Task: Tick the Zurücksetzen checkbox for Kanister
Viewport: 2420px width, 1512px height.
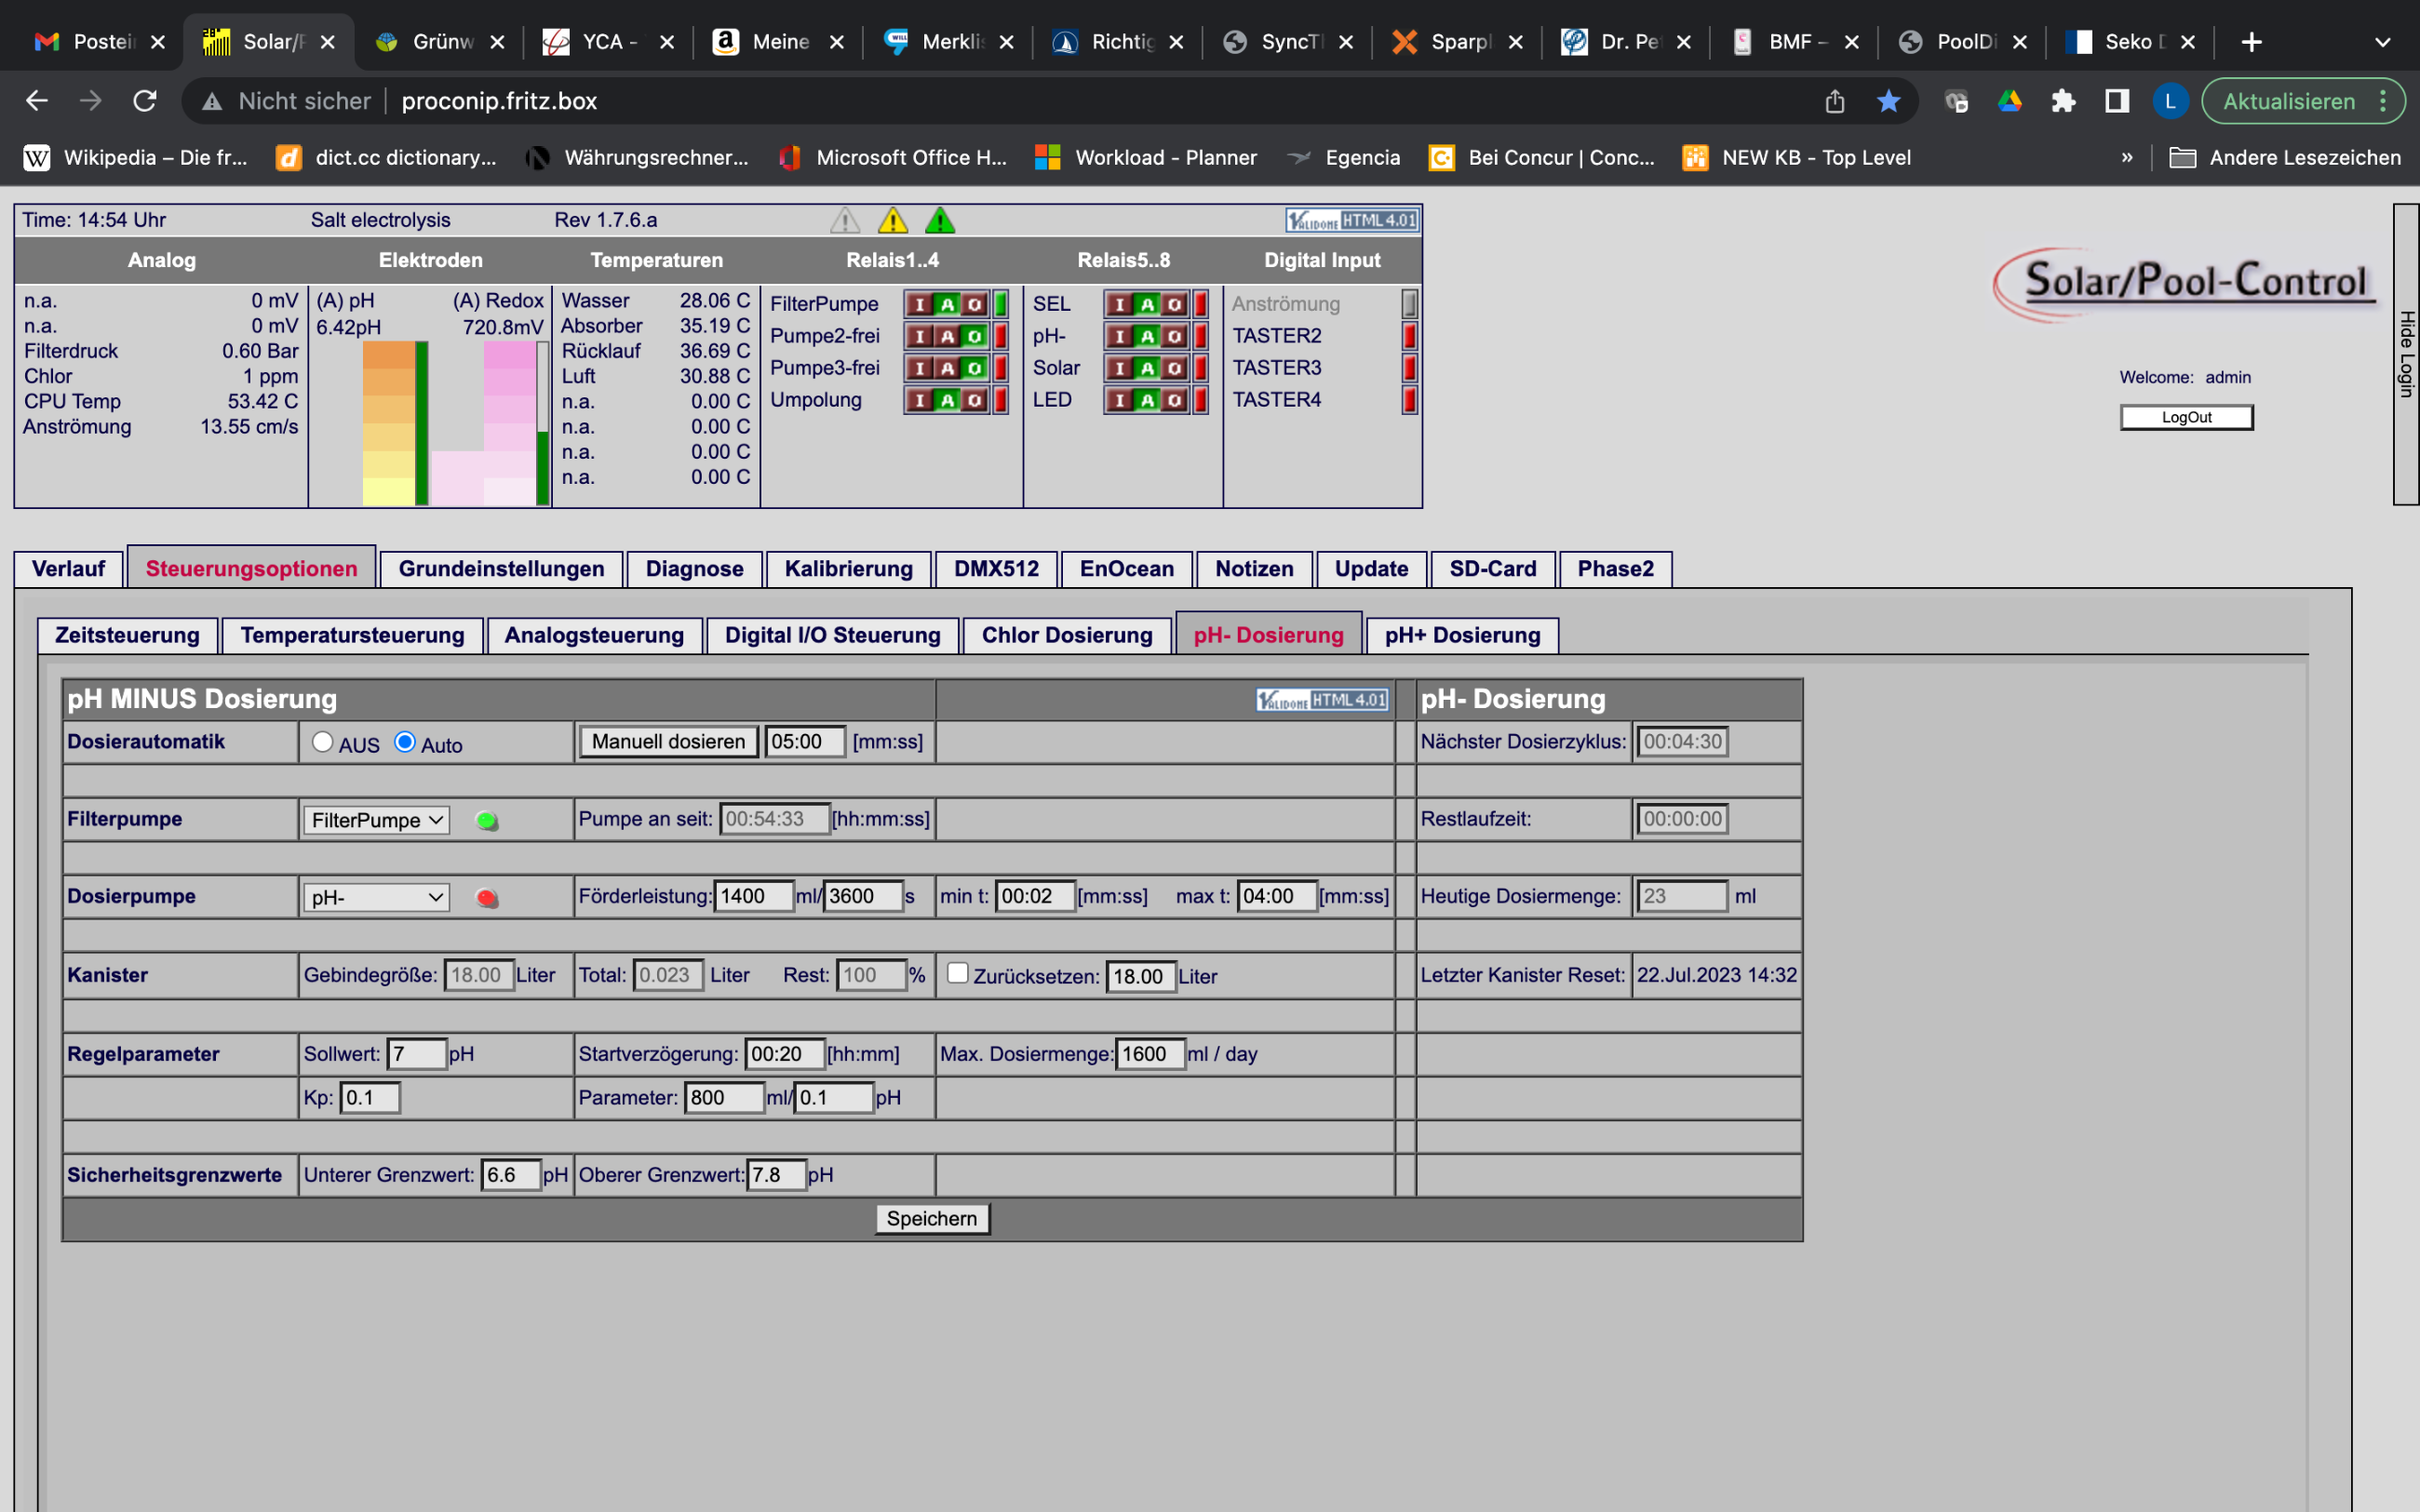Action: 957,973
